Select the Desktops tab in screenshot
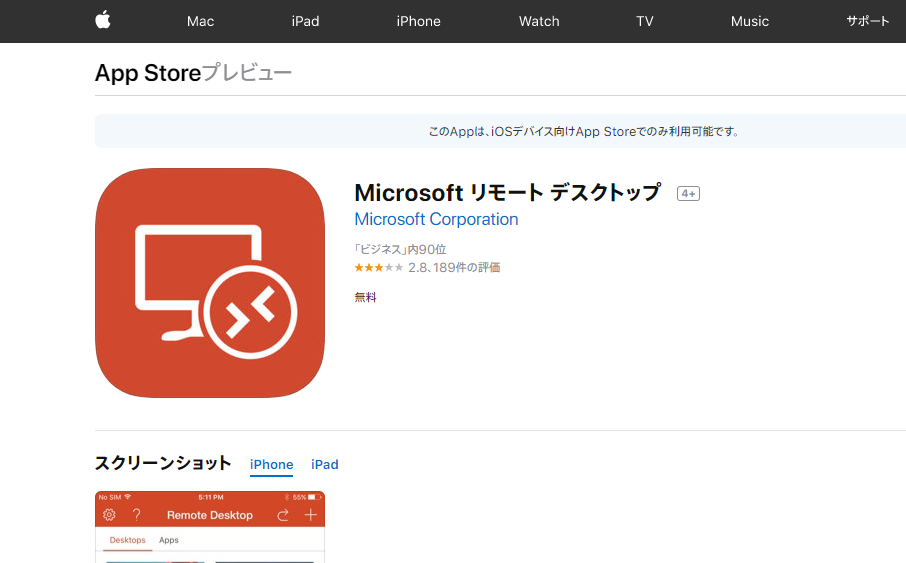The height and width of the screenshot is (563, 906). click(128, 540)
